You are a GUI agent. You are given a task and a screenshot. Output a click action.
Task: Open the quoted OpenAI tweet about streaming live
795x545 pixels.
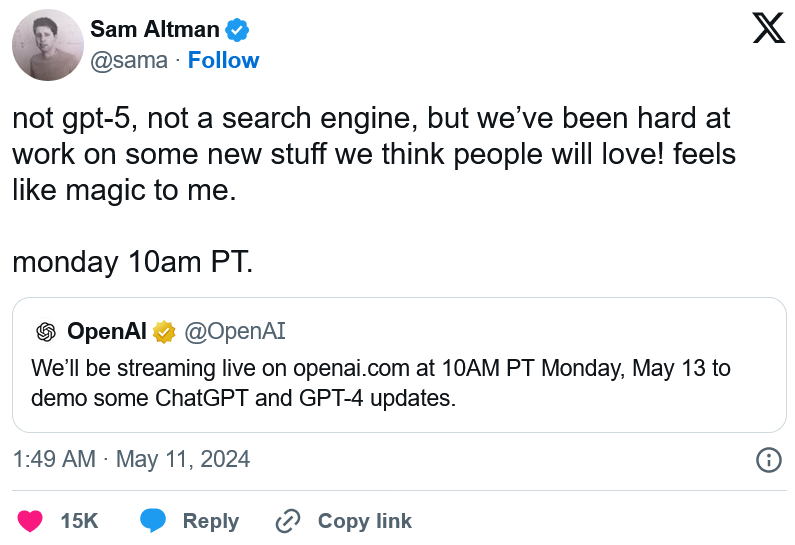[x=400, y=365]
